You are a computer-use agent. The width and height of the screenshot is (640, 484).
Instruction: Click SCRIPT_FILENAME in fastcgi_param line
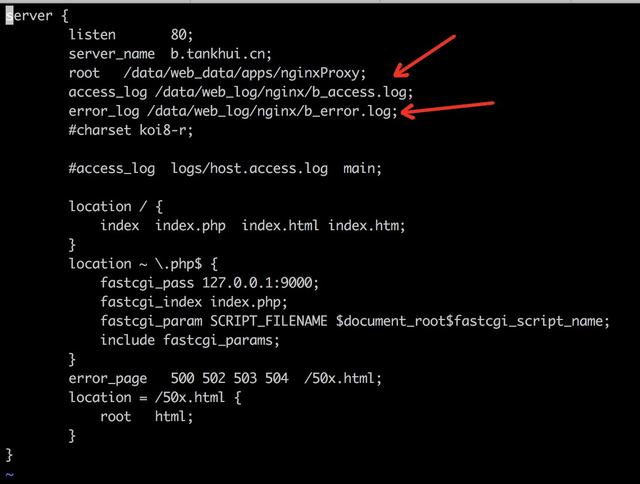click(269, 321)
